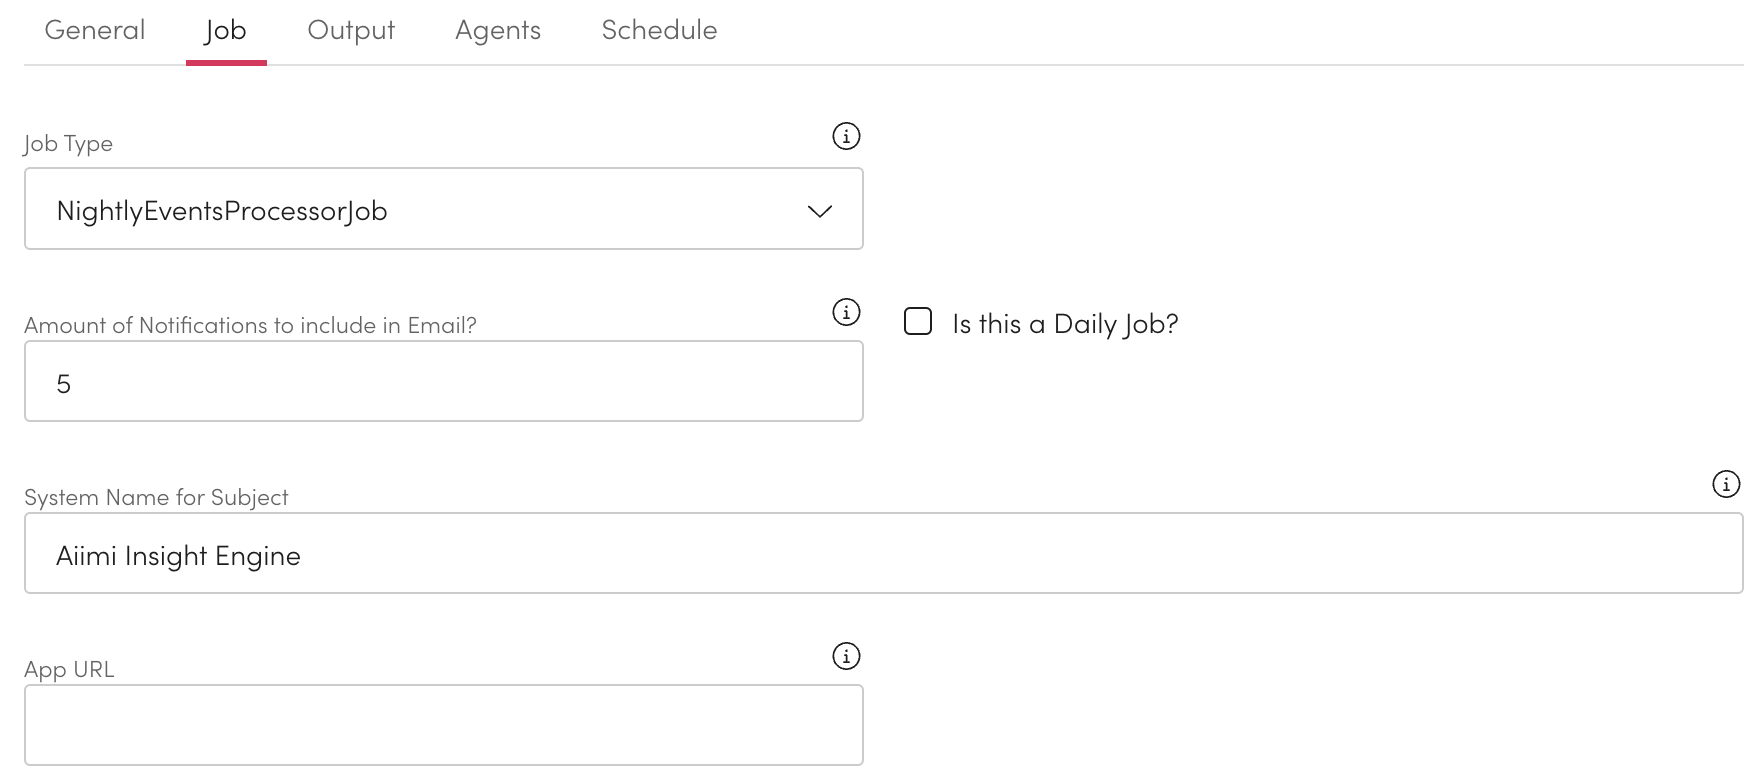The height and width of the screenshot is (782, 1758).
Task: Switch to the Output tab
Action: coord(351,30)
